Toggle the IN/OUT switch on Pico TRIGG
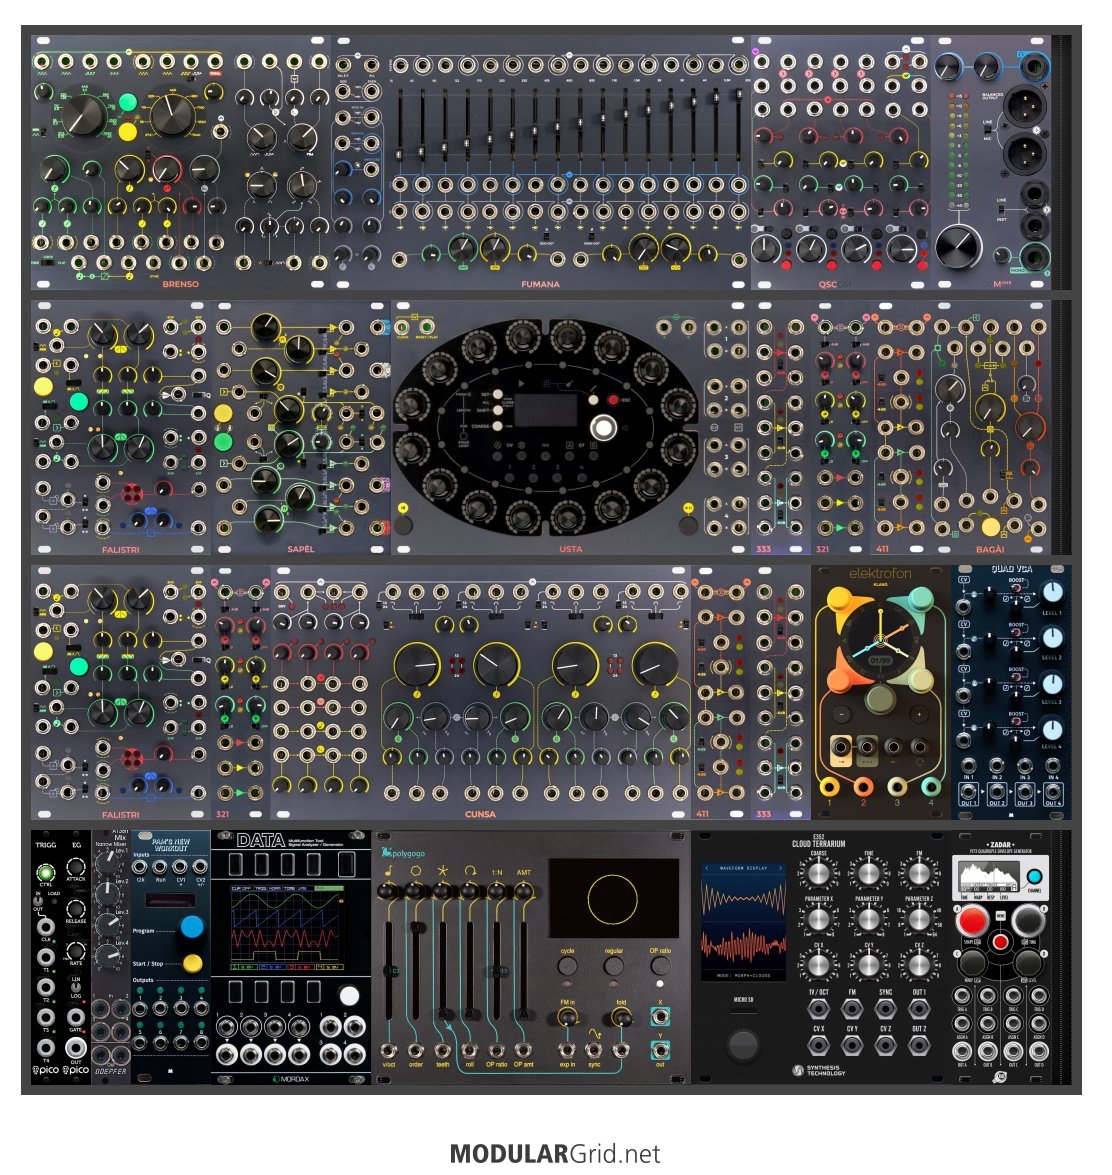This screenshot has width=1112, height=1175. [x=38, y=901]
